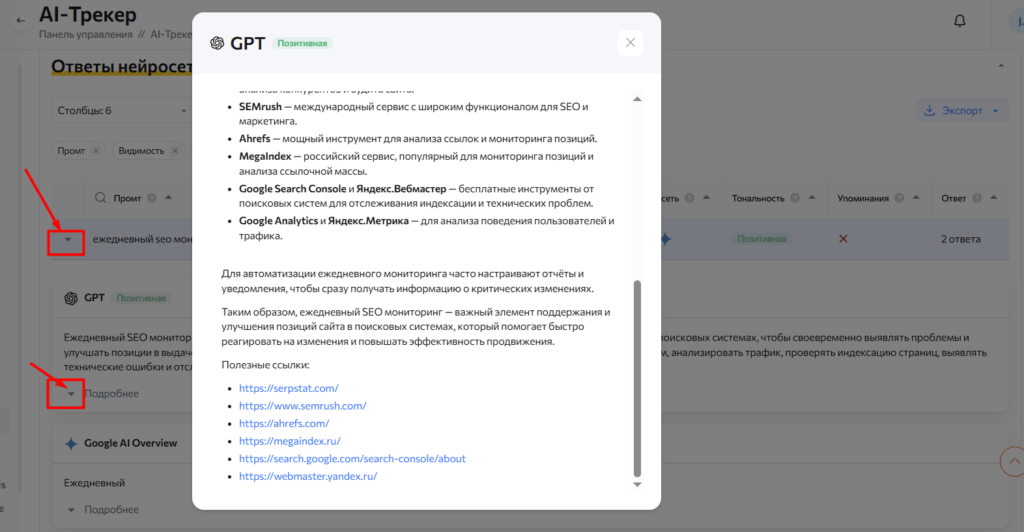Expand the ежедневный seo prompt row

[68, 239]
